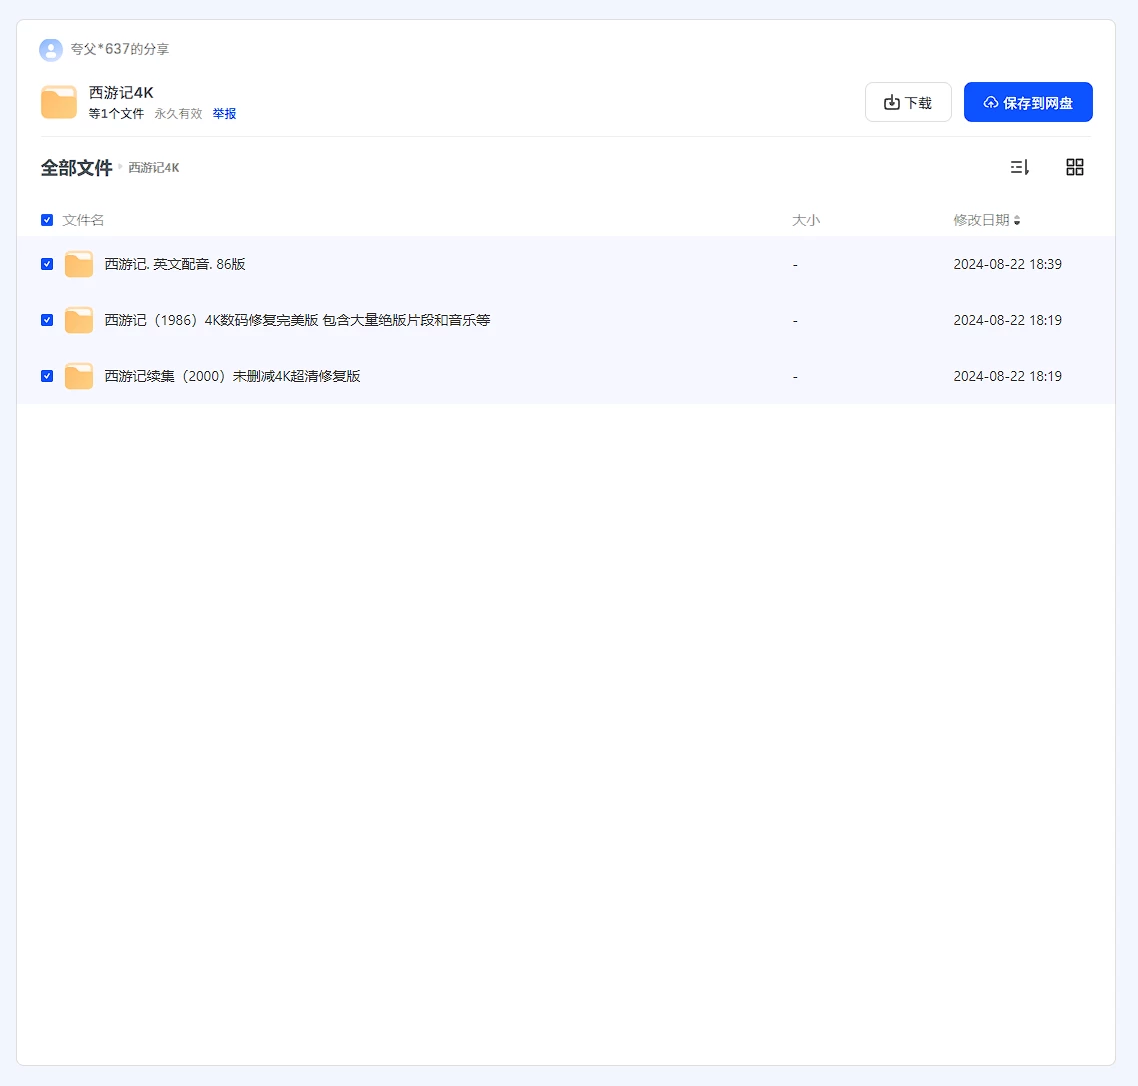Screen dimensions: 1138x1086
Task: Click the 西游记4K header folder icon
Action: tap(59, 102)
